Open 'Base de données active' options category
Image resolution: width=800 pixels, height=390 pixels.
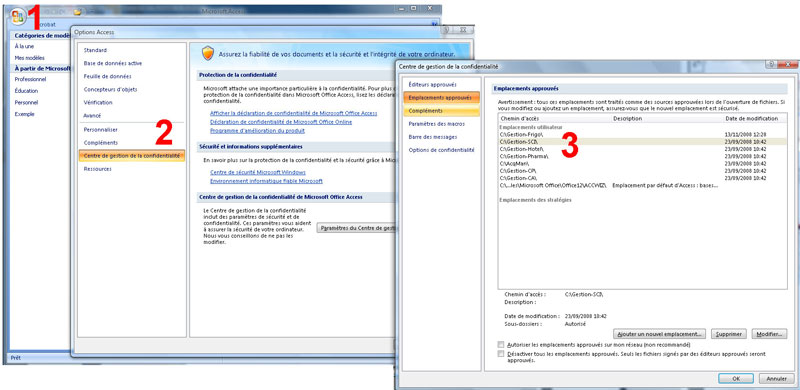[x=113, y=63]
